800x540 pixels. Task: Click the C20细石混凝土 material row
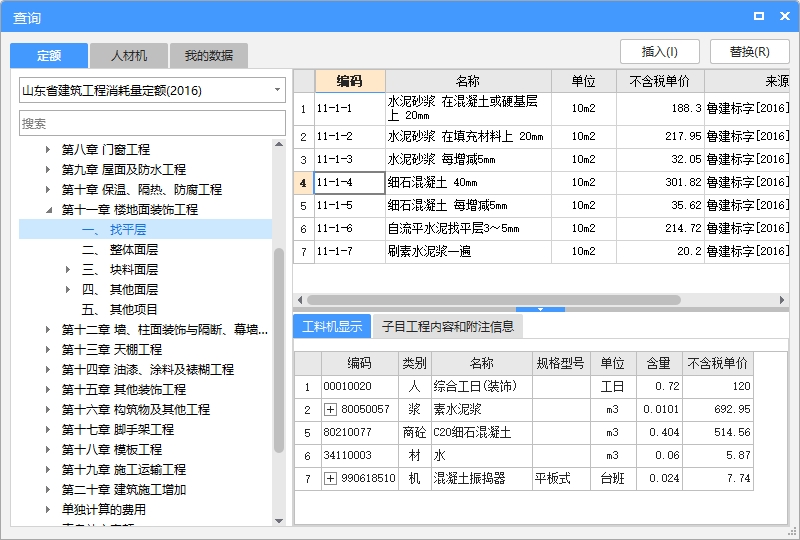[x=523, y=432]
